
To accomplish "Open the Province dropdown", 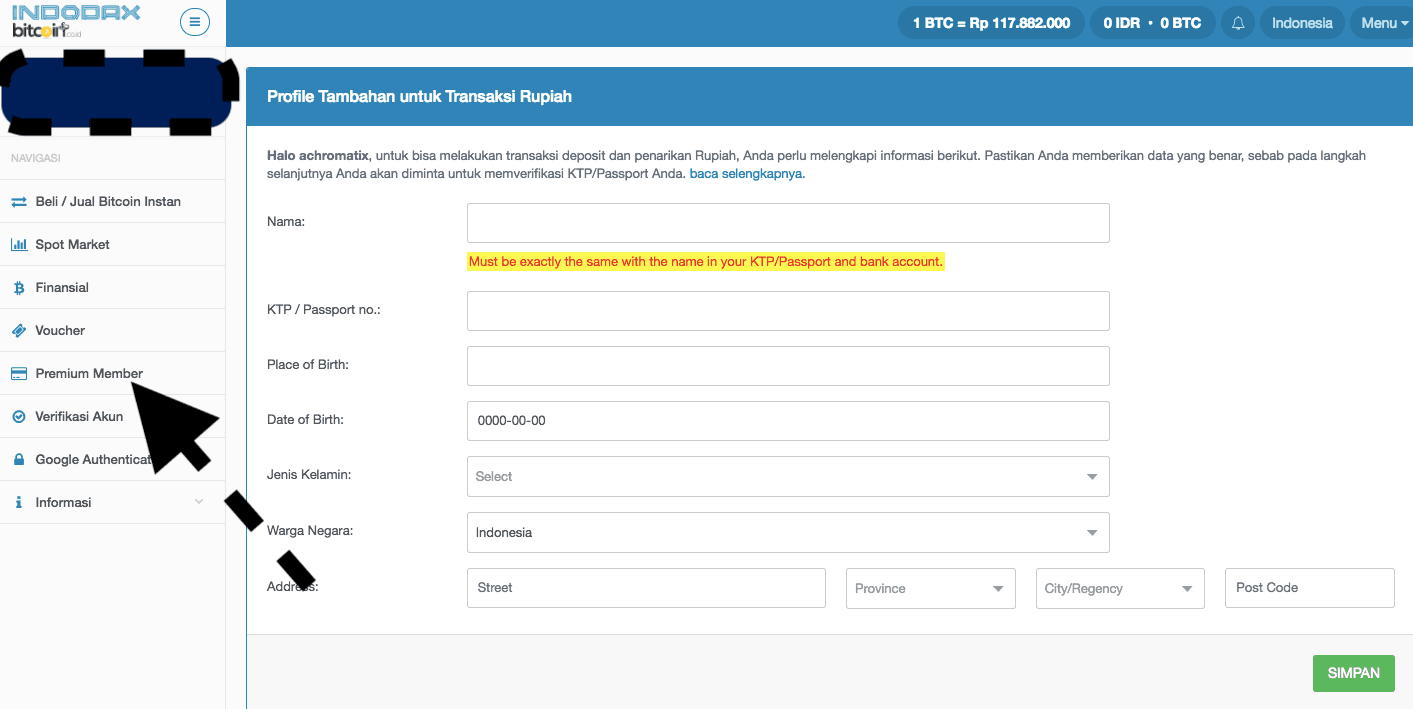I will (x=930, y=588).
